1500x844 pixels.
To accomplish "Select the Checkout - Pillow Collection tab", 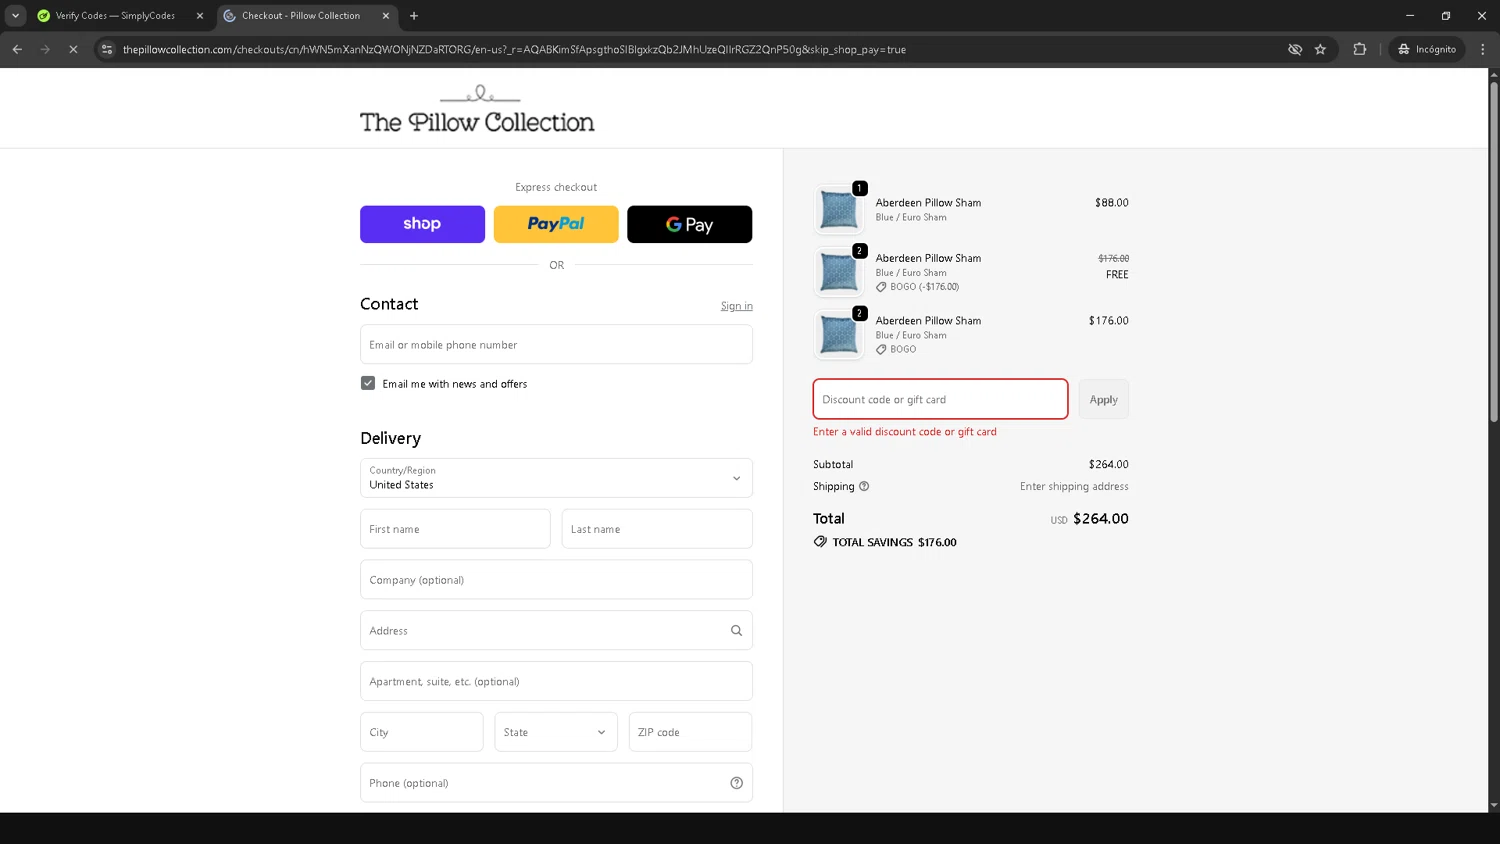I will coord(301,16).
